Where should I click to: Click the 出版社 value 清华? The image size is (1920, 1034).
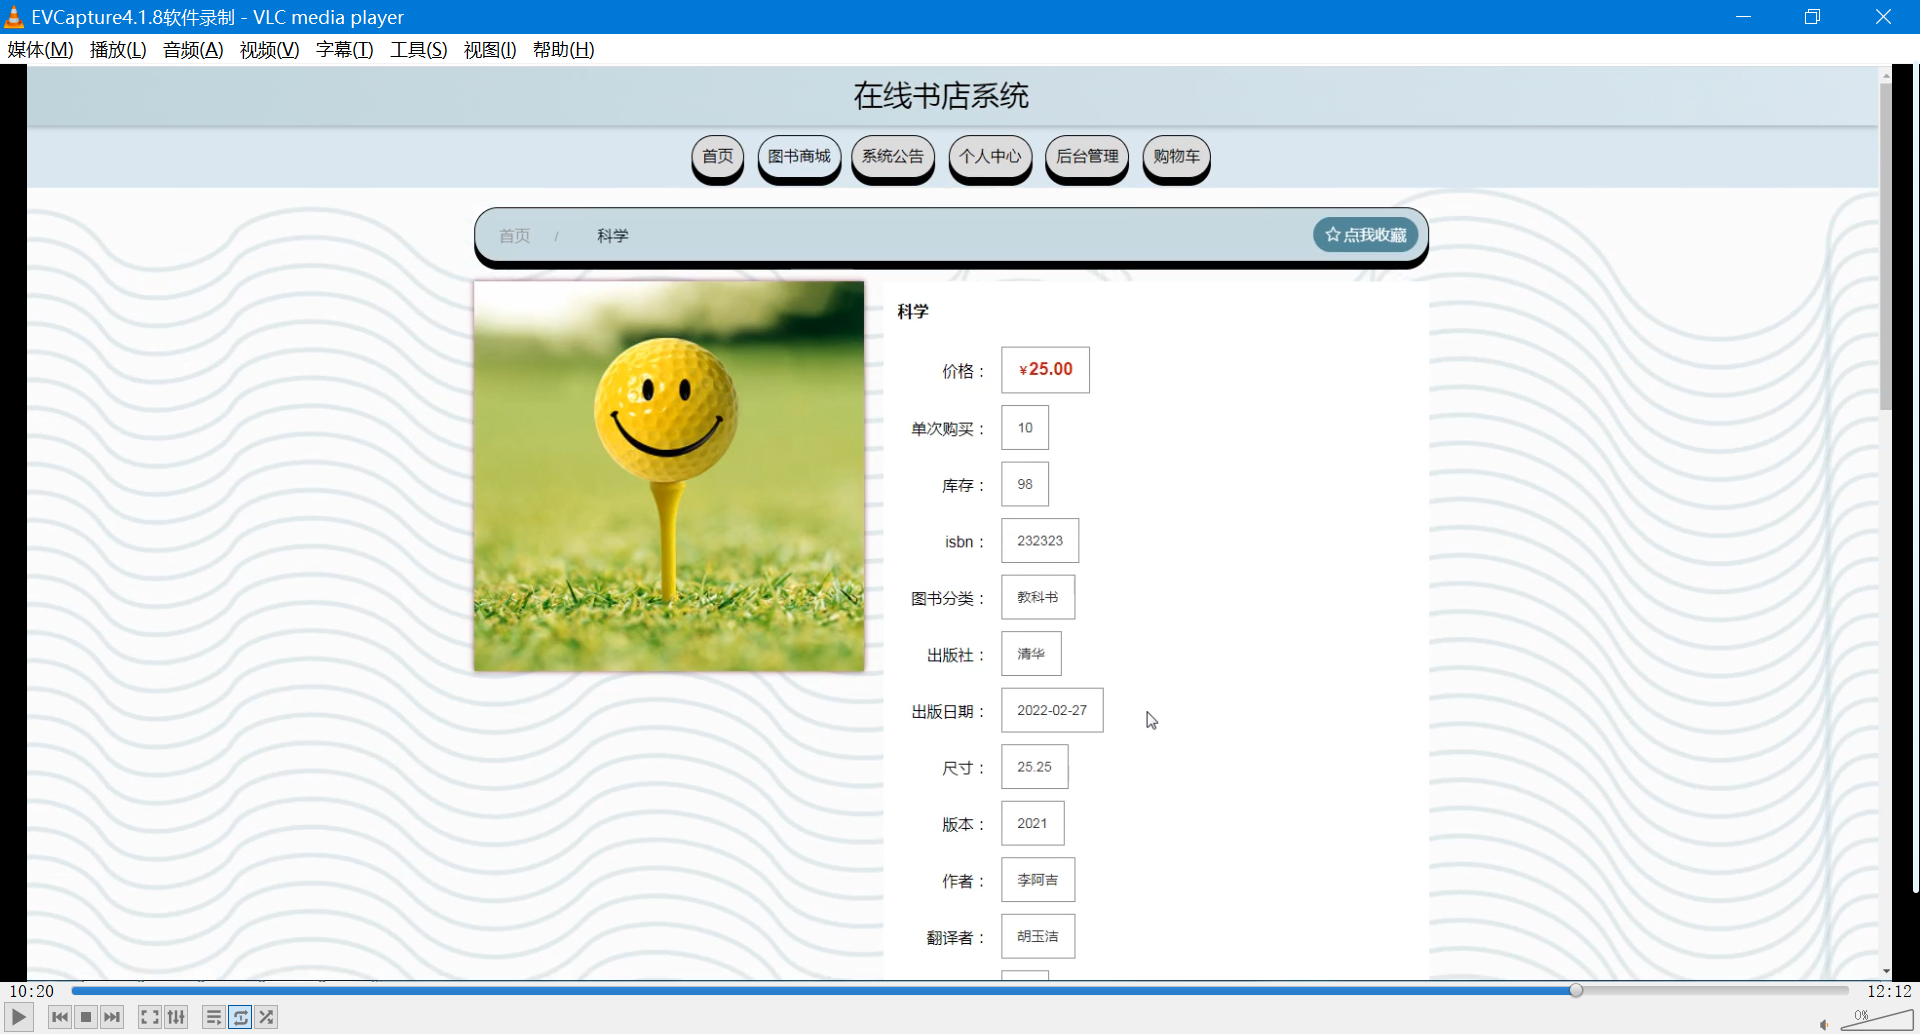(1031, 654)
